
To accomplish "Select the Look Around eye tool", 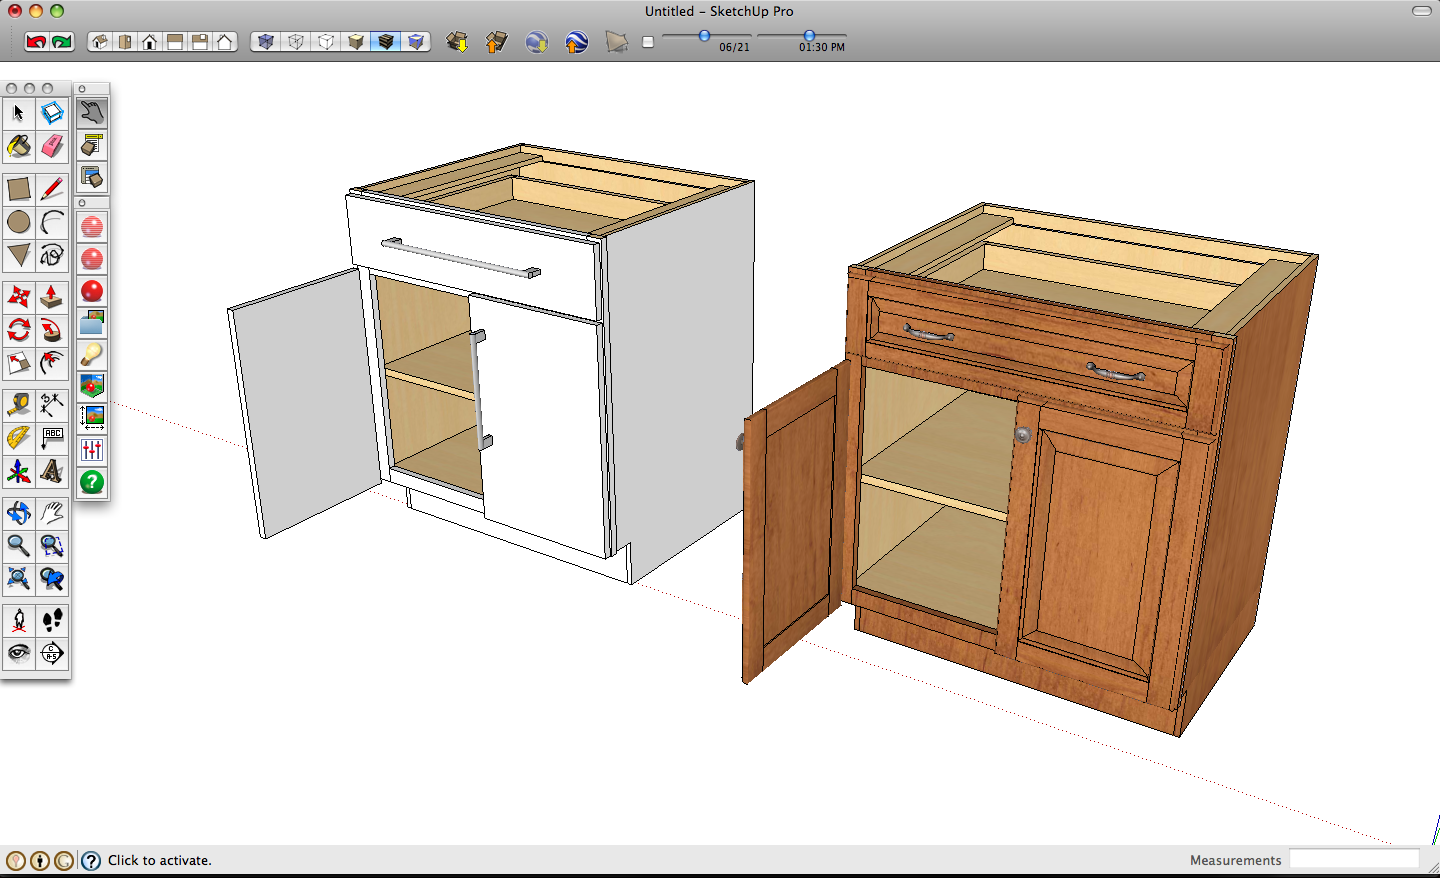I will click(x=19, y=654).
